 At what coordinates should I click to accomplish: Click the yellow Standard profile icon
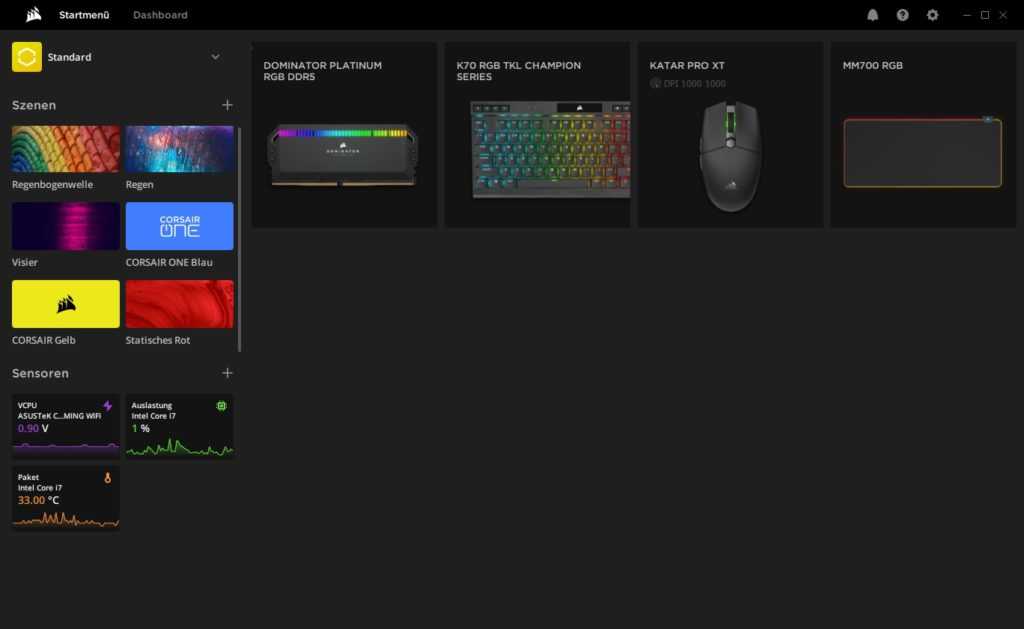click(27, 57)
